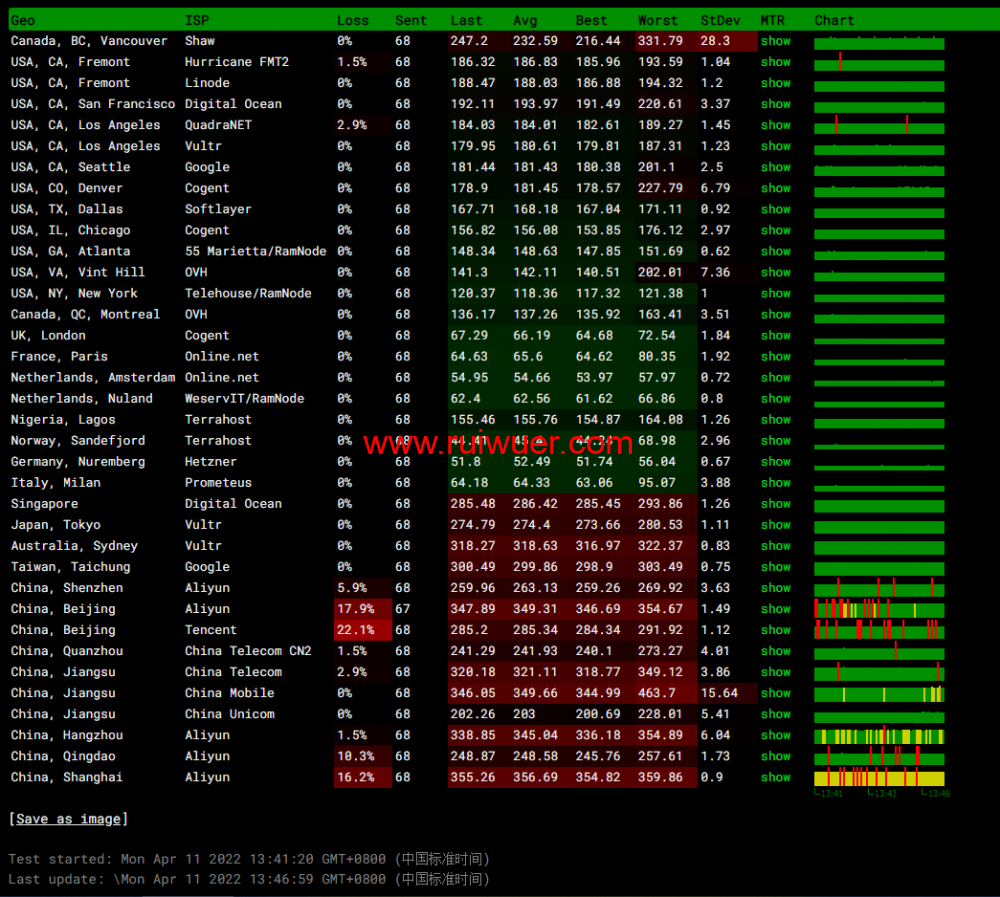Click the Loss column header
1000x897 pixels.
[352, 20]
